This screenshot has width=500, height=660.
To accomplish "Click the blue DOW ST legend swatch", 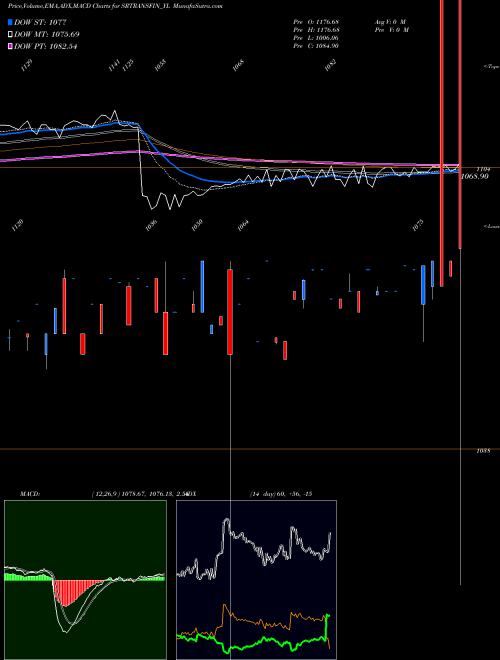I will [10, 22].
